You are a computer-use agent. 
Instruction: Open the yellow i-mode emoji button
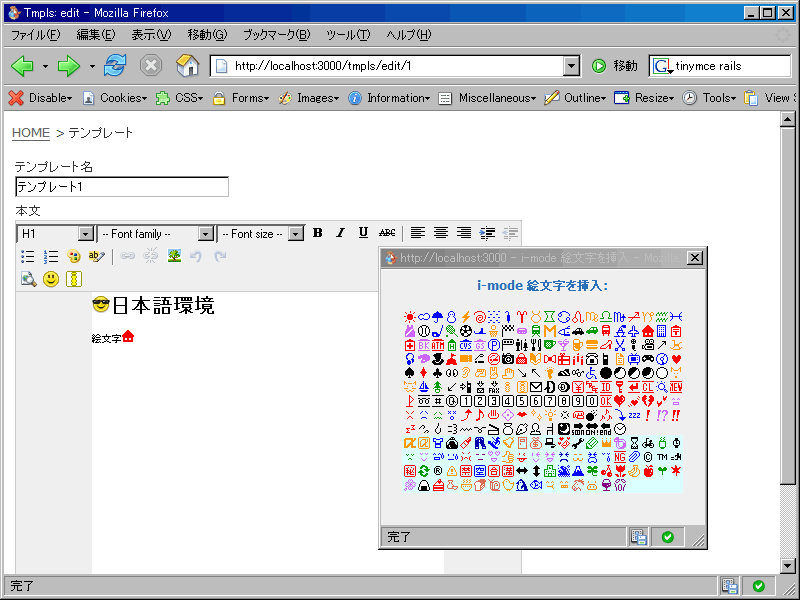point(74,279)
